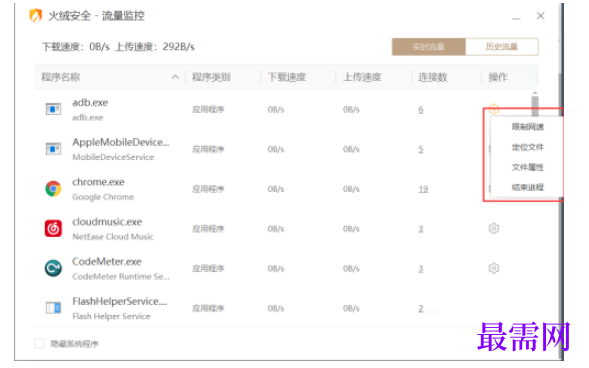Select the chrome.exe program name
The image size is (589, 368).
[x=98, y=182]
